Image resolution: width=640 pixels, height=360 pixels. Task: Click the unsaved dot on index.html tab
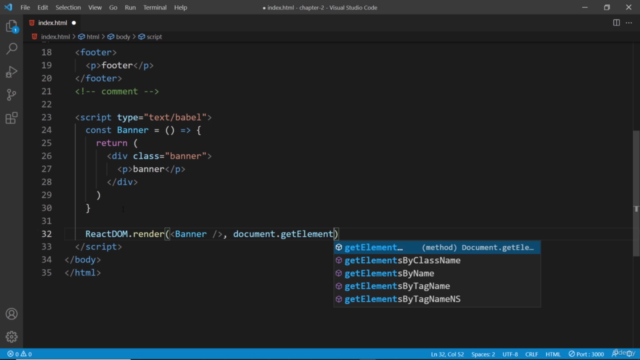coord(74,23)
